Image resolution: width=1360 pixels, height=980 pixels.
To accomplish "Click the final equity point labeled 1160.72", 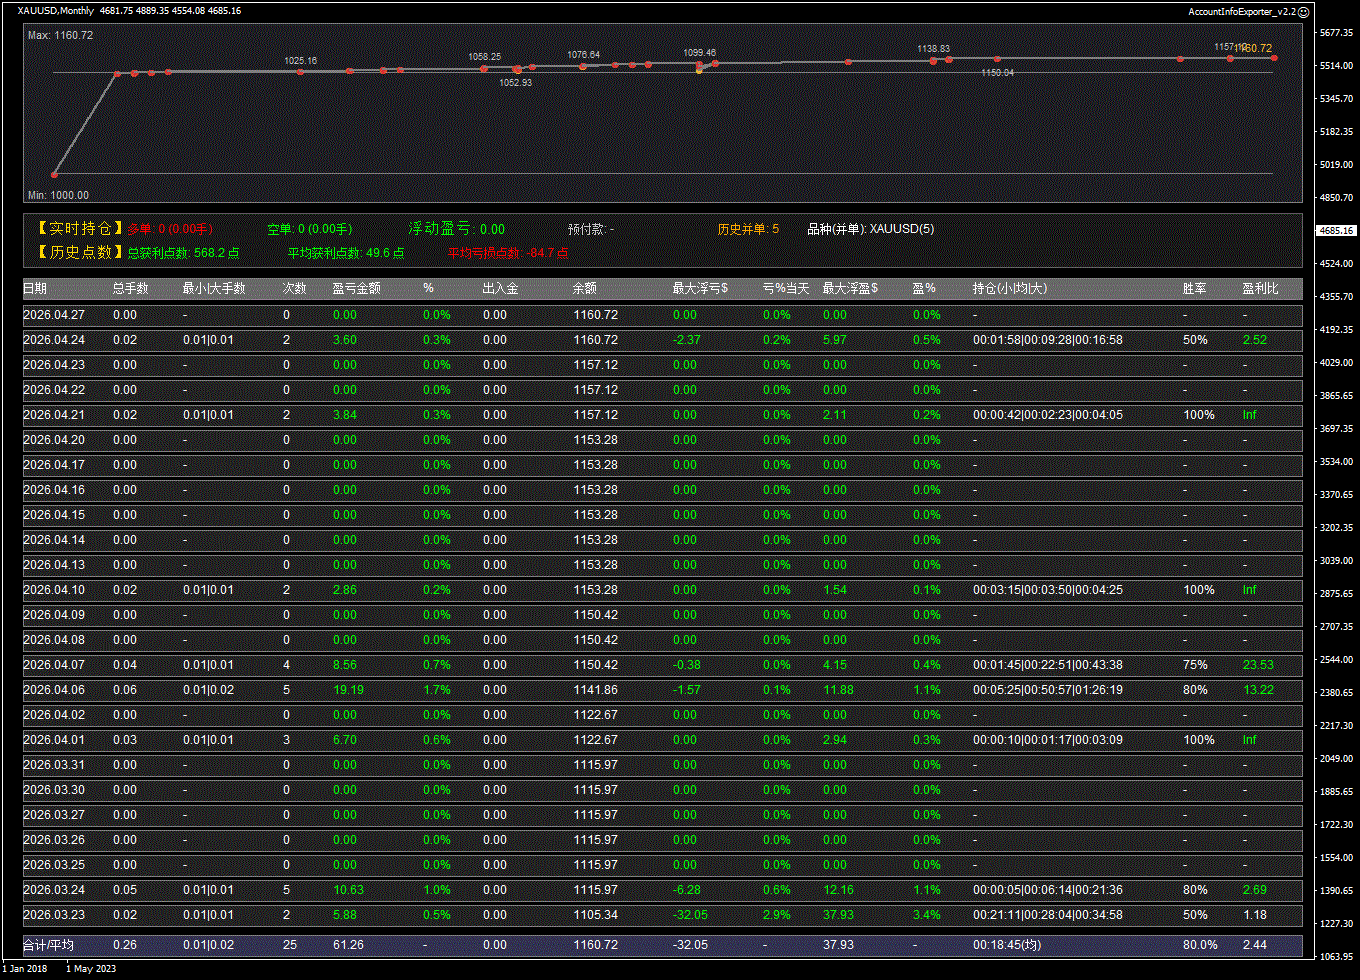I will click(1274, 58).
